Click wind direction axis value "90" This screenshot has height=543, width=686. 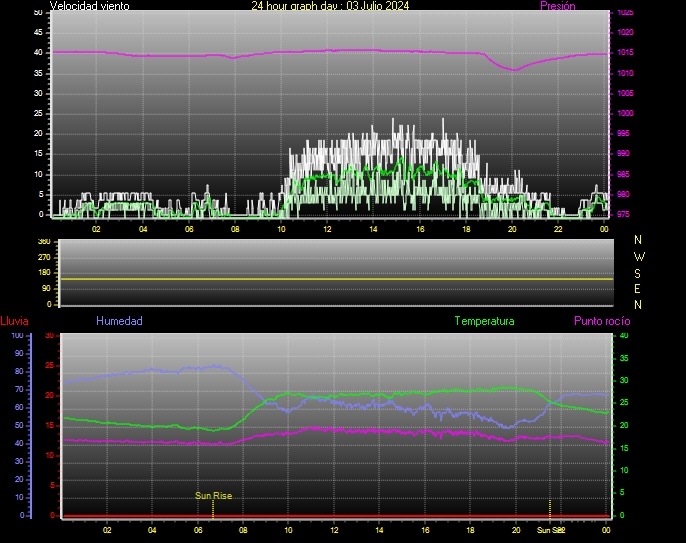(x=46, y=288)
